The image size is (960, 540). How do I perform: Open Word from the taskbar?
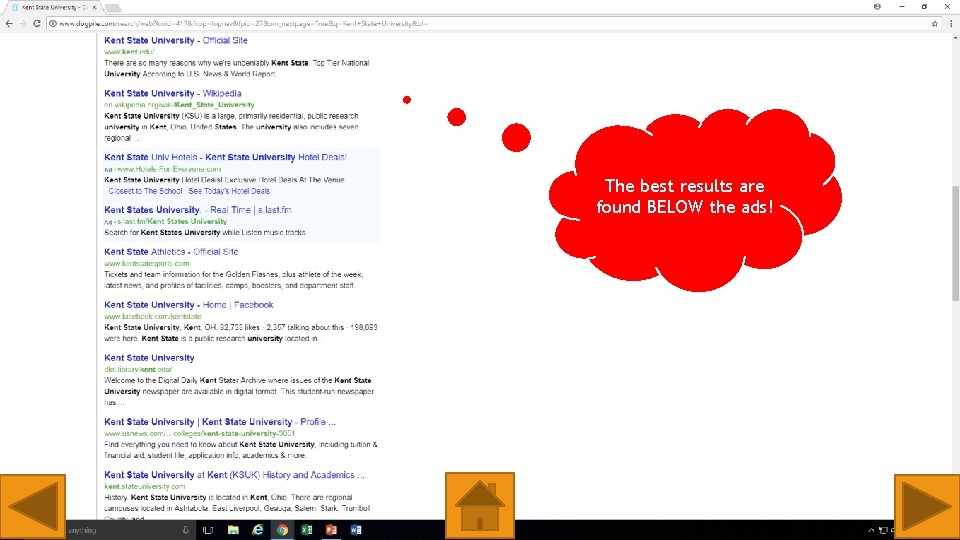point(356,530)
